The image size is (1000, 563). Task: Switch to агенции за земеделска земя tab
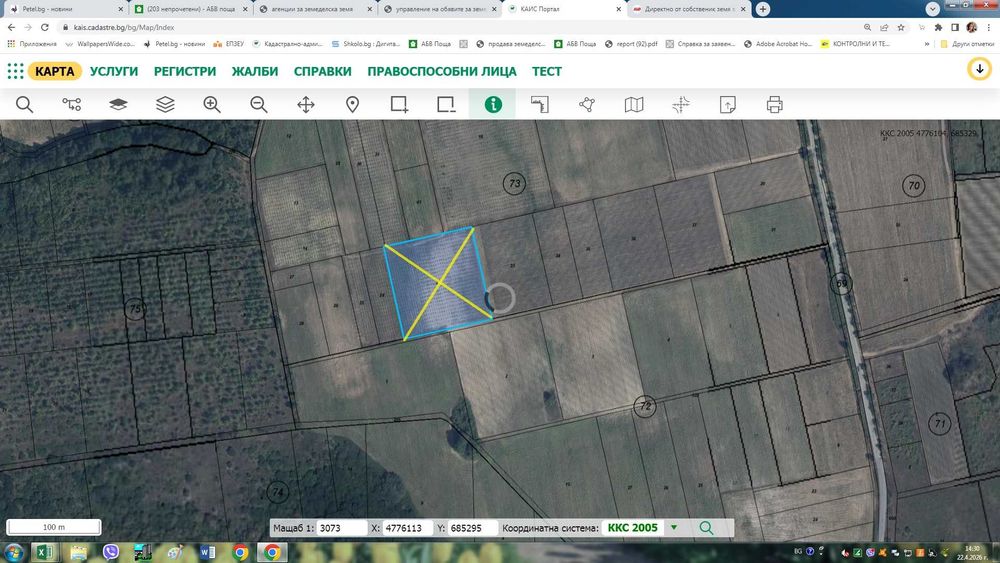(x=314, y=9)
